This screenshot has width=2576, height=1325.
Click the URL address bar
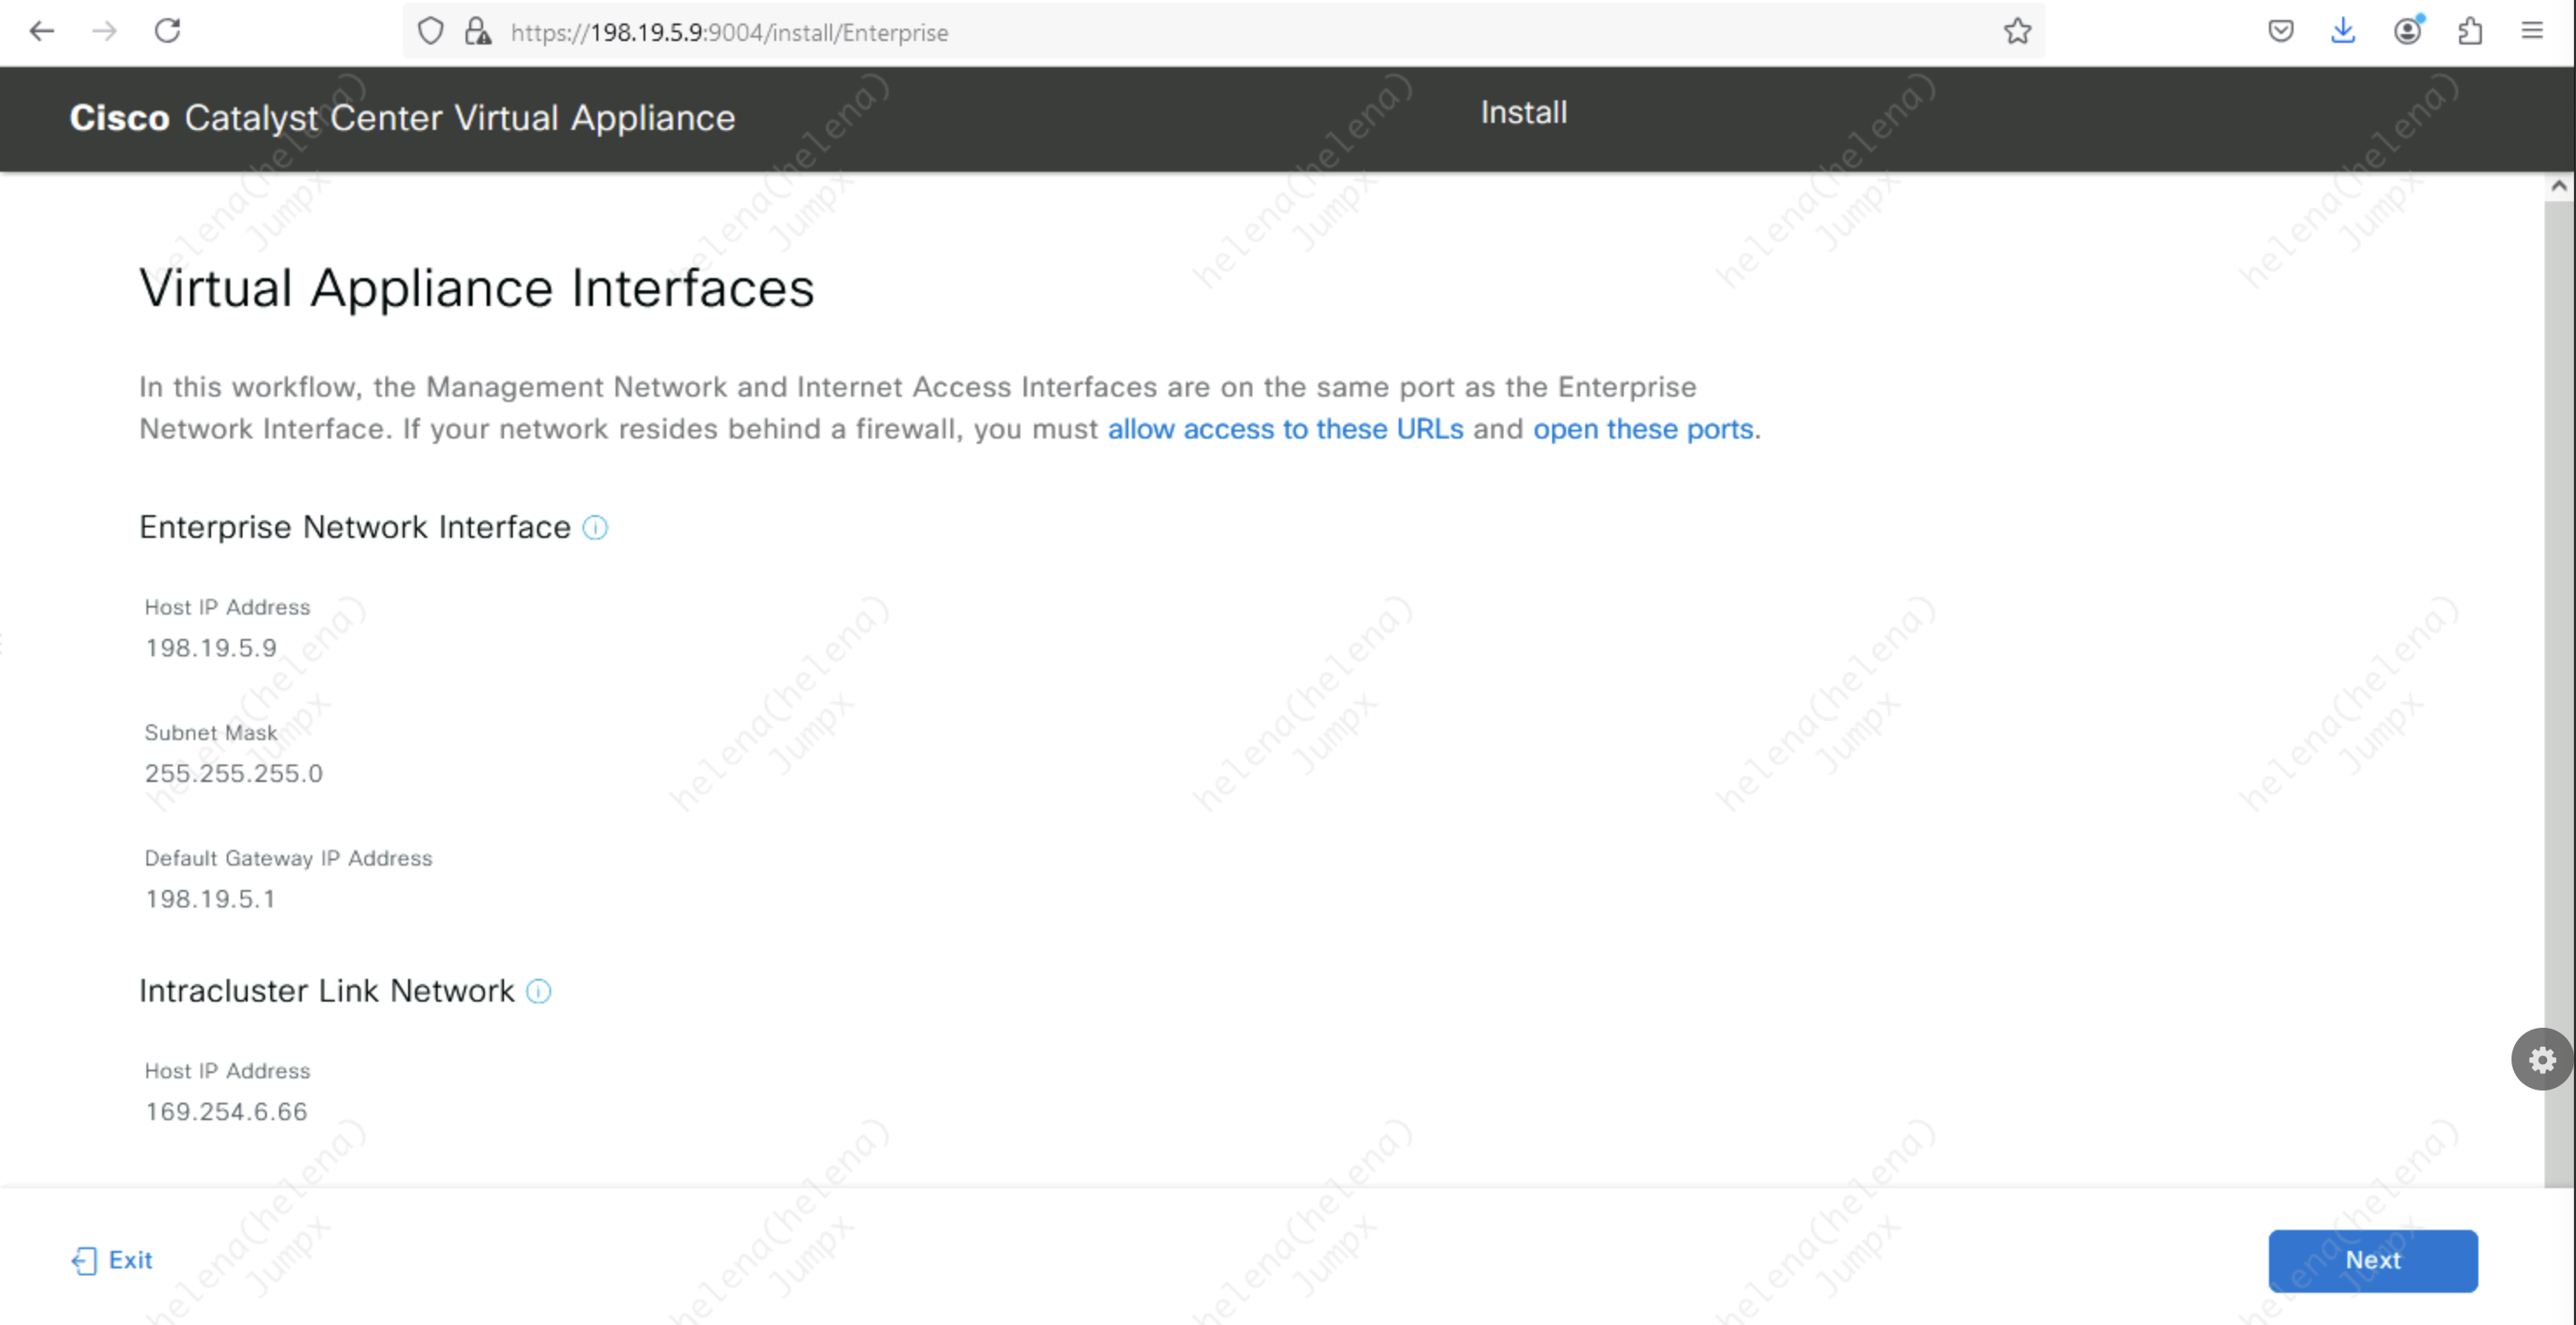[1200, 32]
